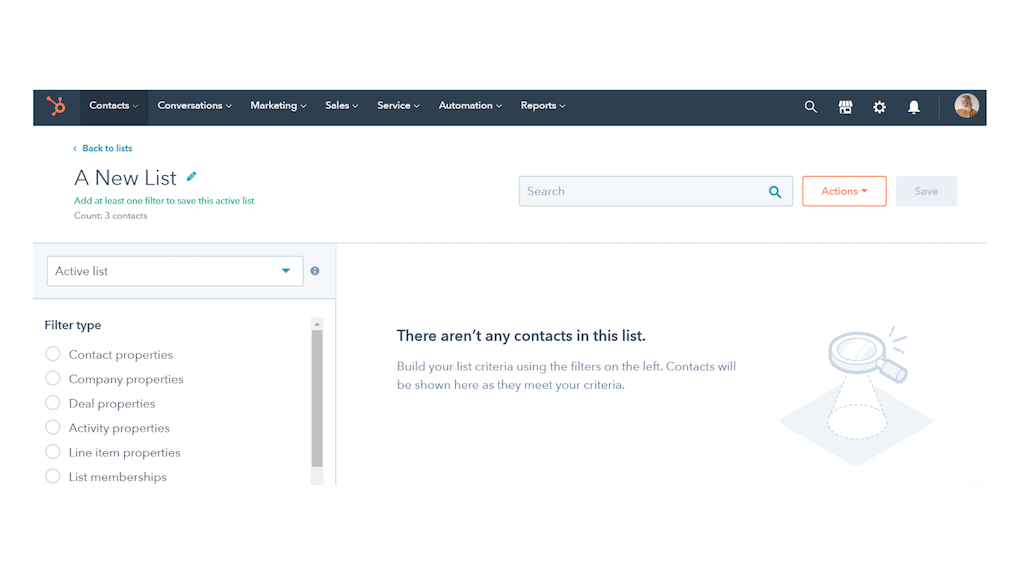Image resolution: width=1020 pixels, height=572 pixels.
Task: Expand the Active list type dropdown
Action: pos(175,271)
